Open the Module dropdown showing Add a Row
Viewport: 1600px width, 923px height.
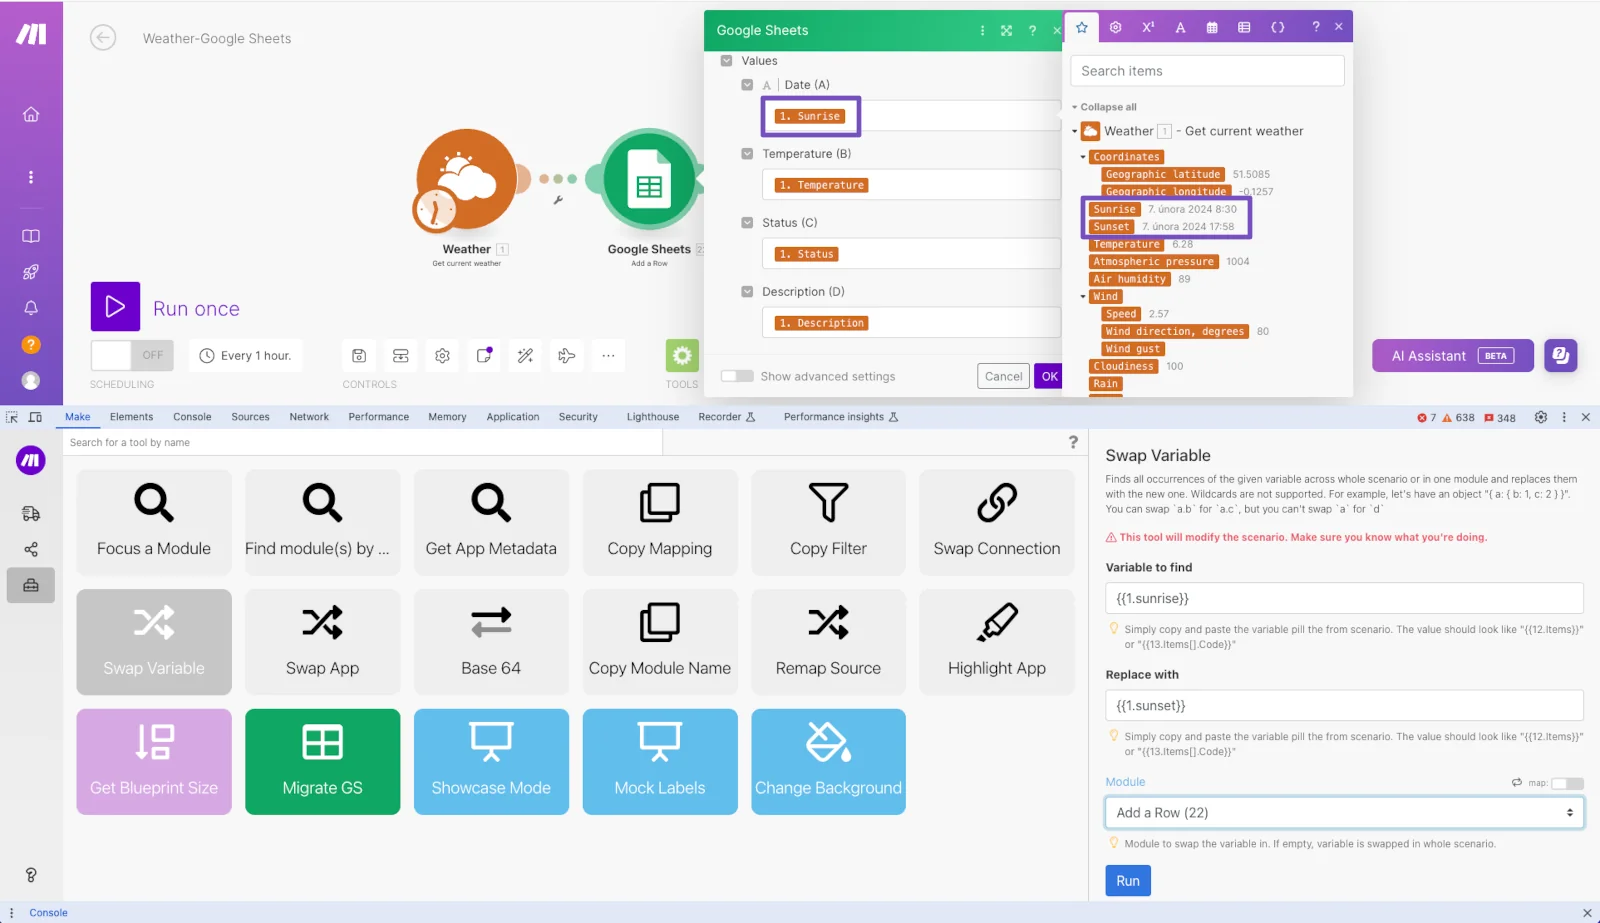pyautogui.click(x=1344, y=813)
